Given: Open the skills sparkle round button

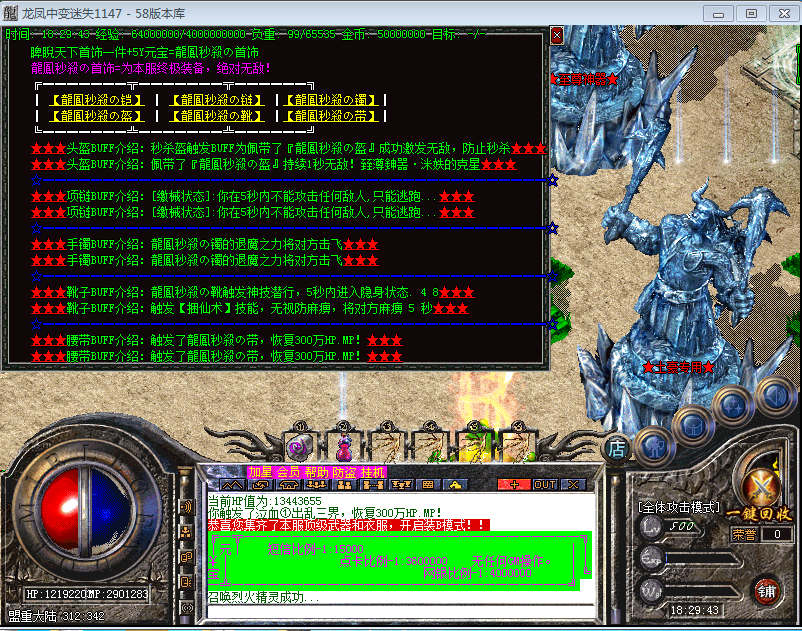Looking at the screenshot, I should pos(734,405).
